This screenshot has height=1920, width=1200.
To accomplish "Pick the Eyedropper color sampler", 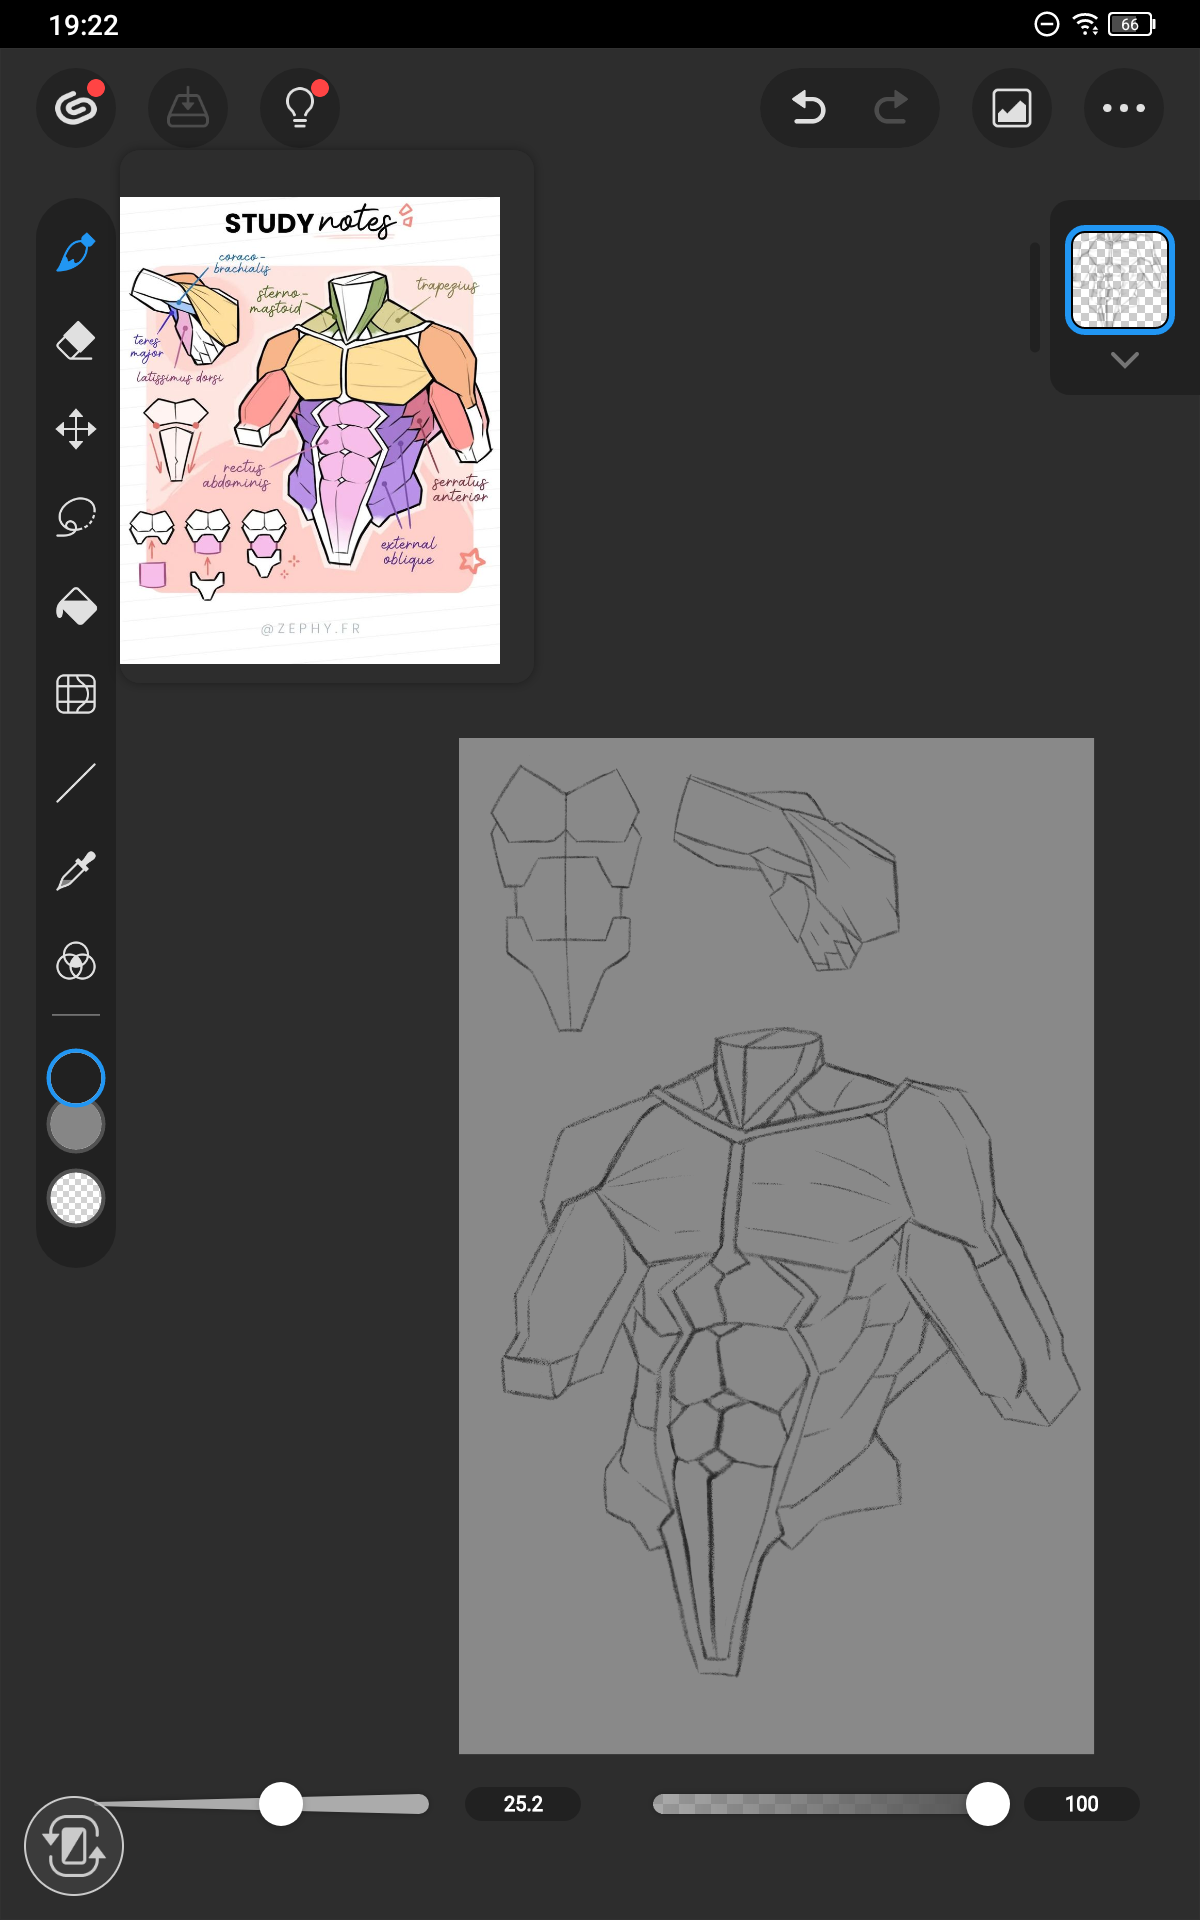I will tap(76, 871).
